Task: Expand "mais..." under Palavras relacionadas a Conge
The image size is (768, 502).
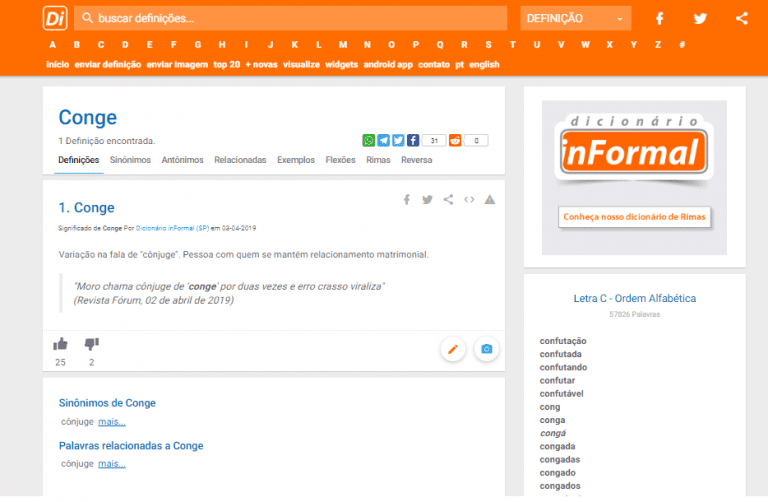Action: pos(112,464)
